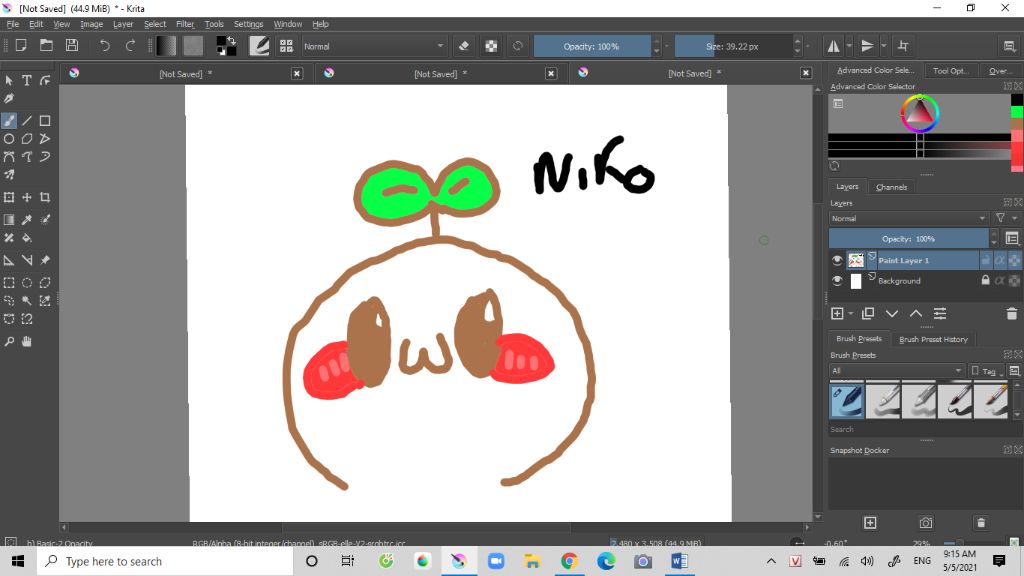The width and height of the screenshot is (1024, 576).
Task: Select the Text tool
Action: pos(27,80)
